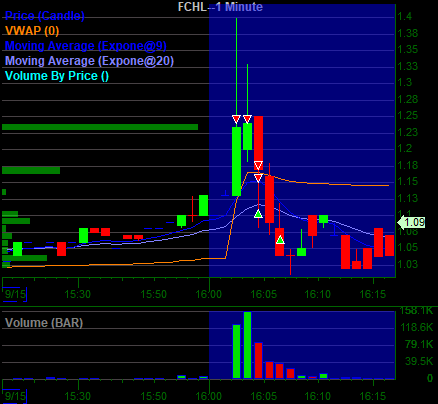
Task: Click the 16:05 time label under volume pane
Action: [x=264, y=396]
